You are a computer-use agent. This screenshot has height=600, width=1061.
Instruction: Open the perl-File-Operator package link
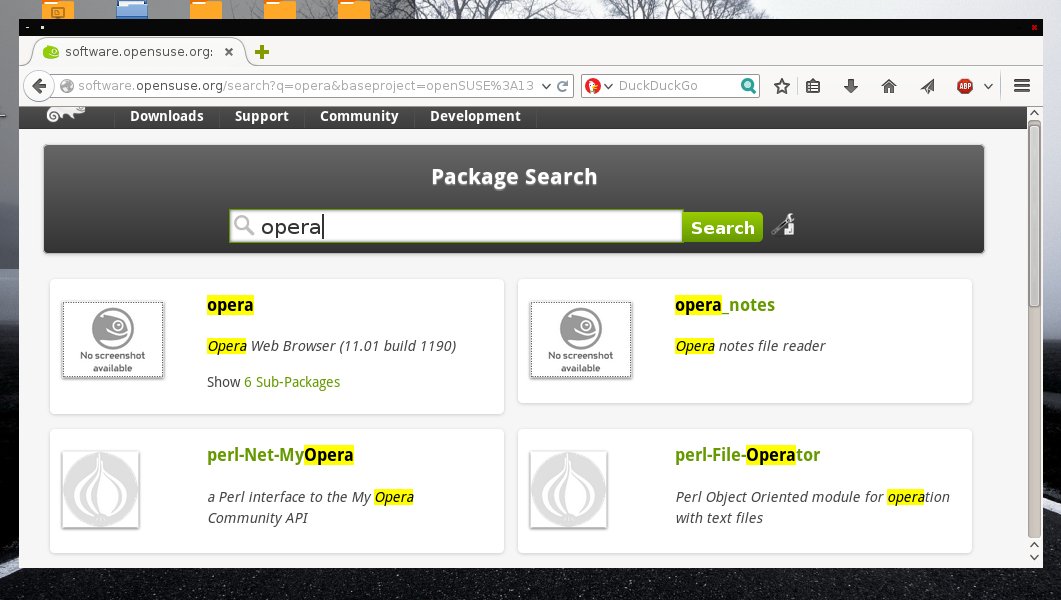tap(748, 455)
